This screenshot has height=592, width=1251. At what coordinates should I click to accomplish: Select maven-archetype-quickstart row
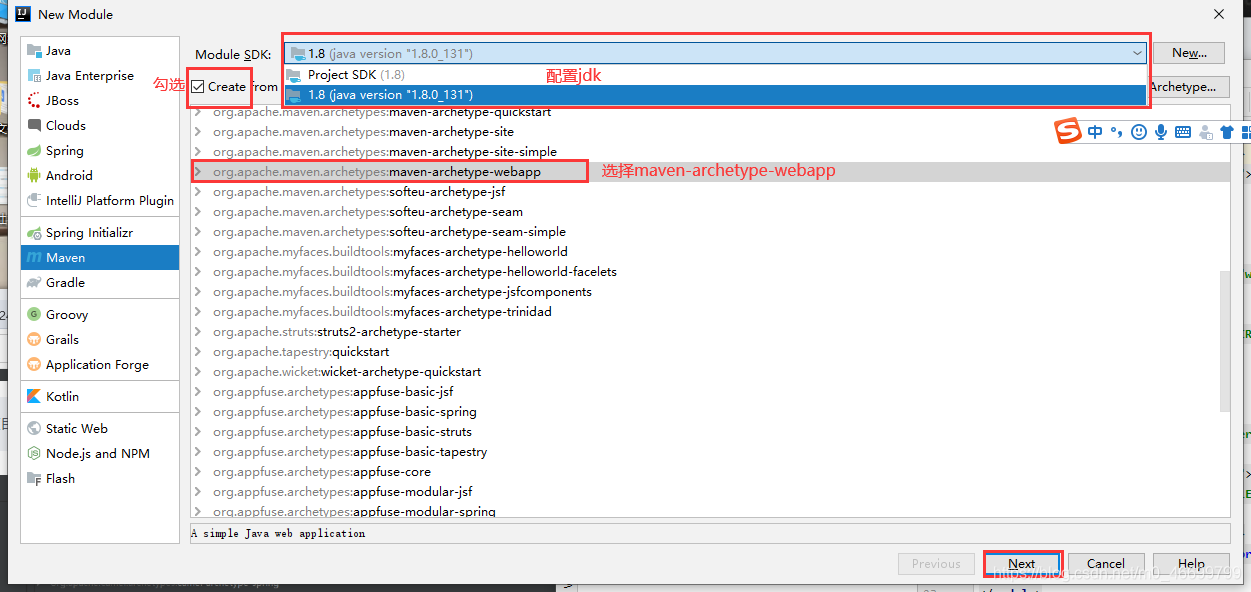click(x=705, y=112)
